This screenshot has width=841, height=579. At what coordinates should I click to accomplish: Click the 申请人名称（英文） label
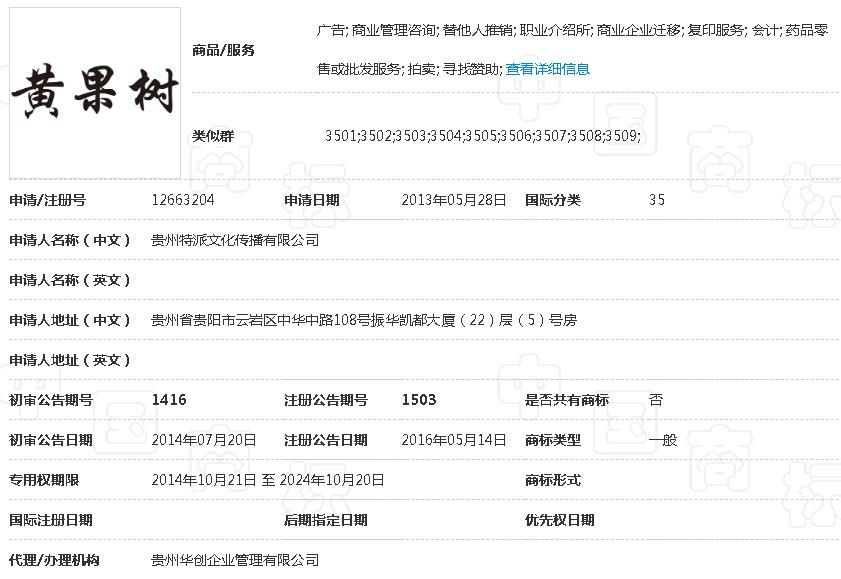(70, 280)
